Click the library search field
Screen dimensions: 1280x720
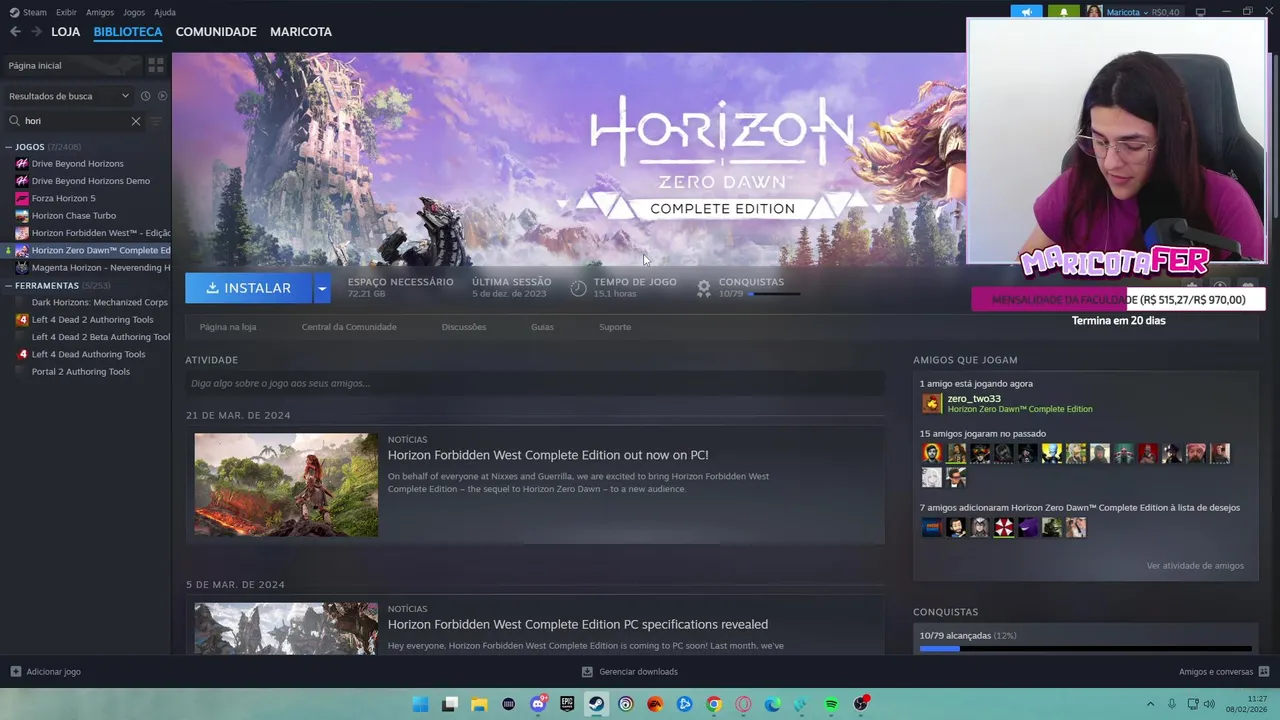pyautogui.click(x=75, y=121)
